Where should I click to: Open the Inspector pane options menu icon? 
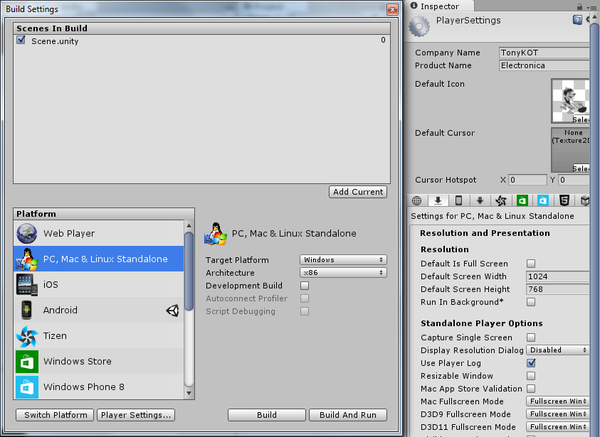[x=592, y=7]
